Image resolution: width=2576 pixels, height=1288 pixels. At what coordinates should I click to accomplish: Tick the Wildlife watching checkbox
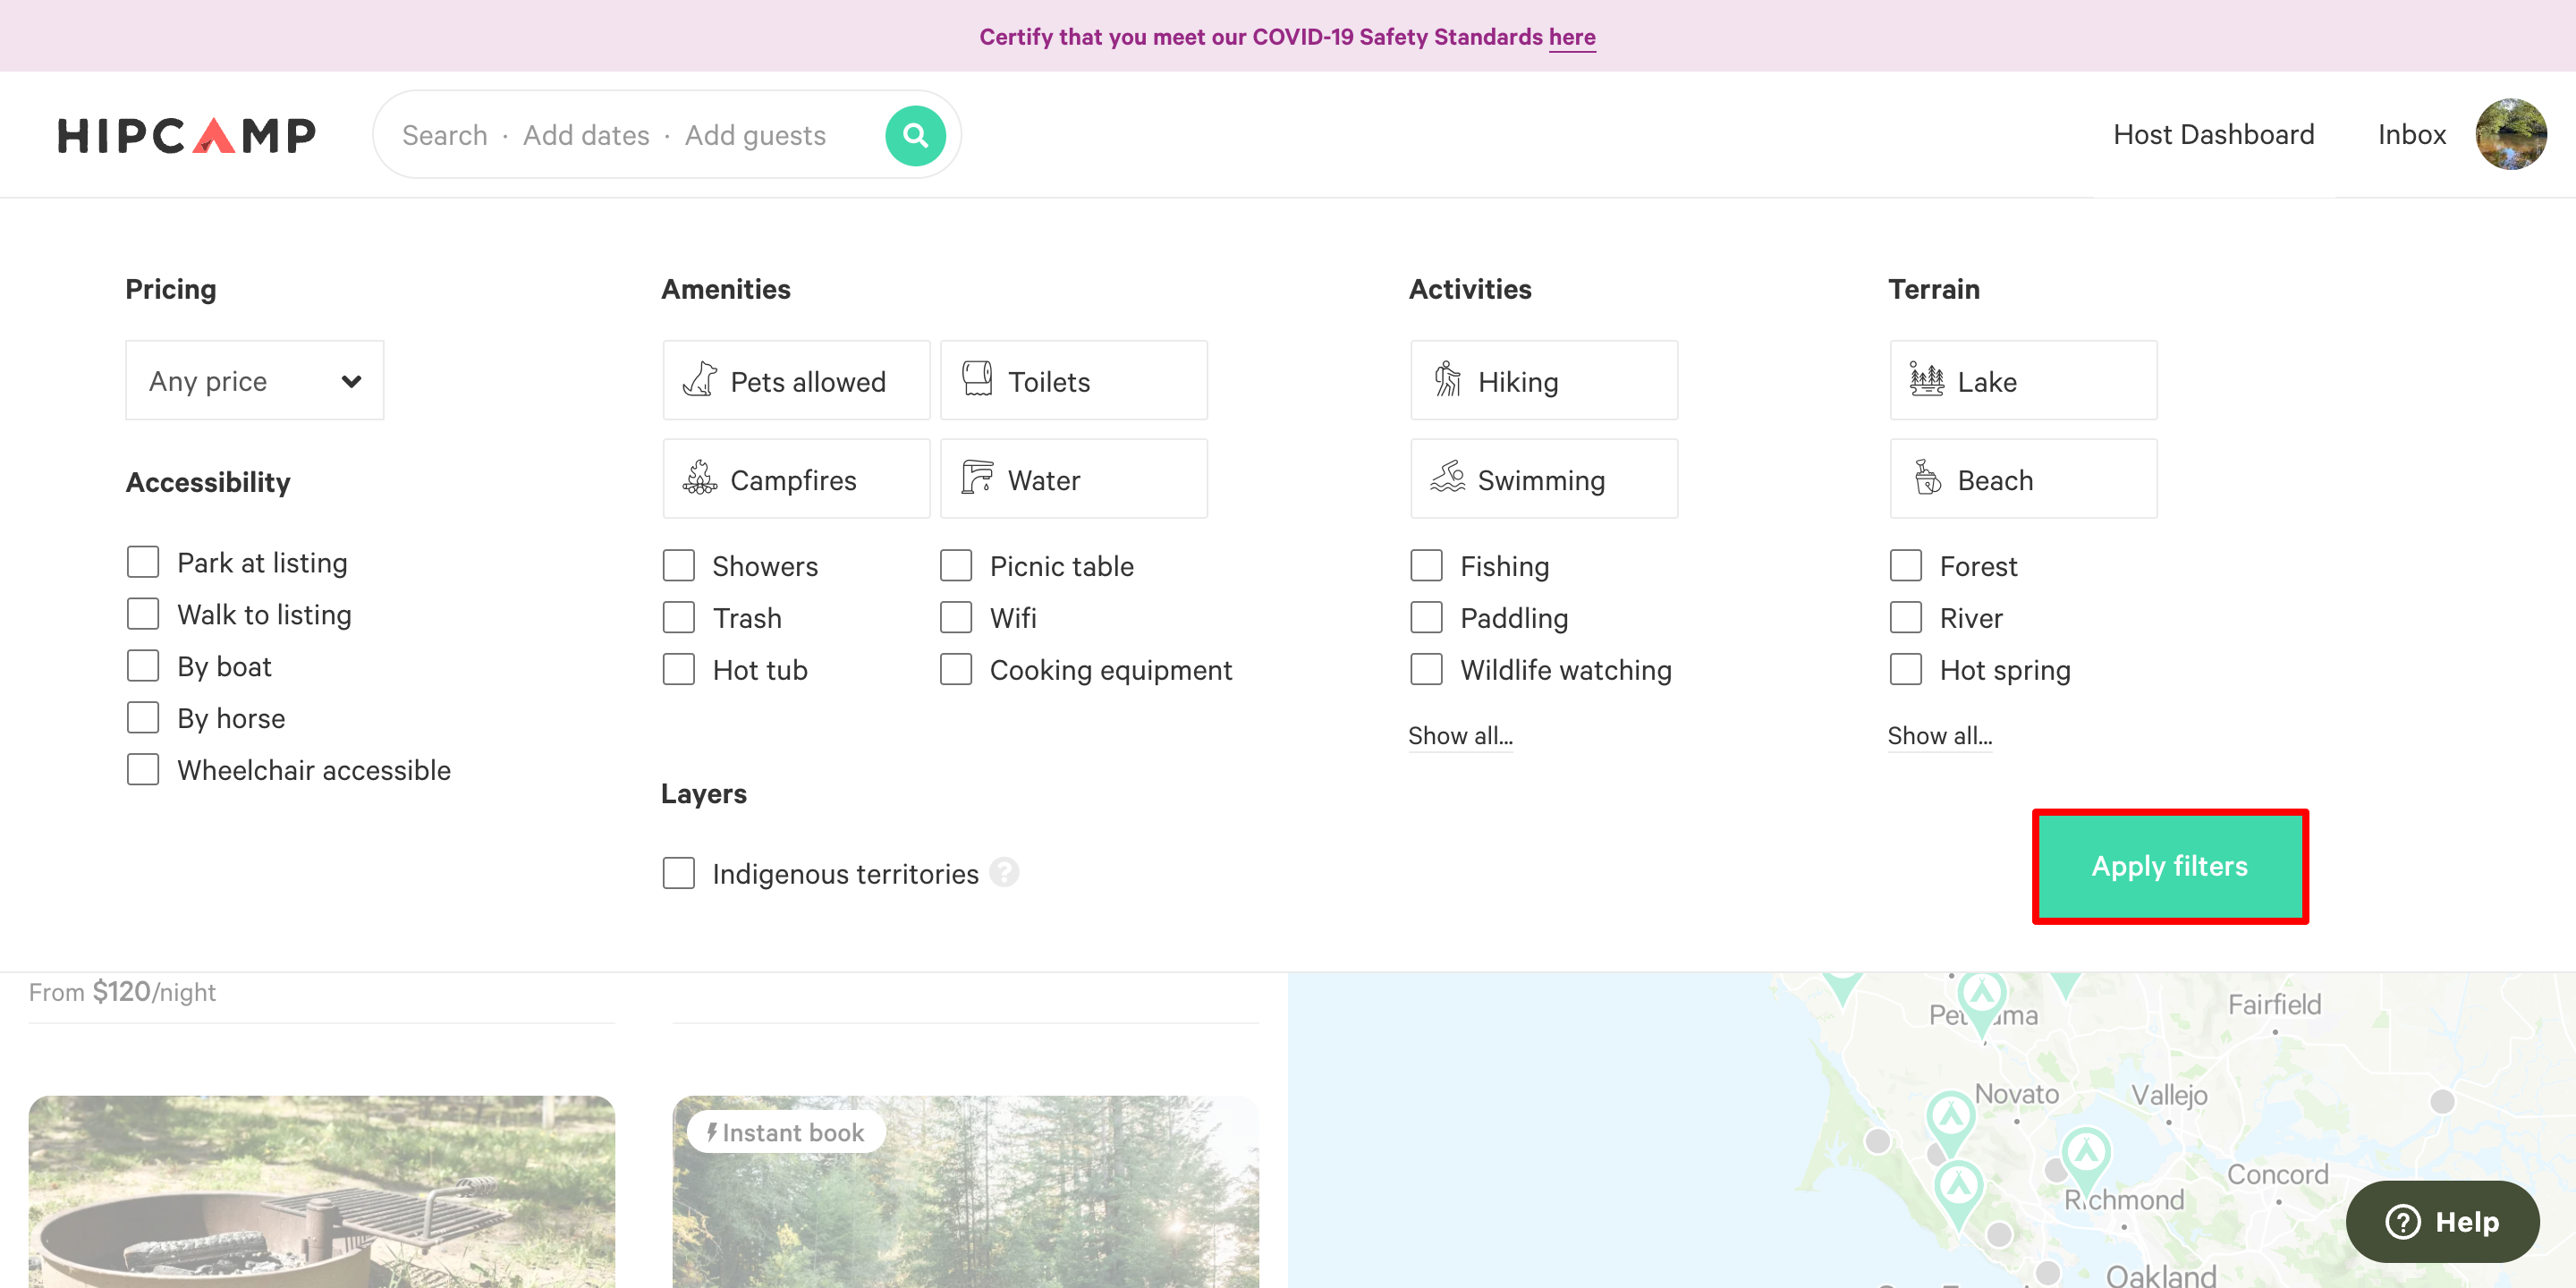tap(1426, 670)
